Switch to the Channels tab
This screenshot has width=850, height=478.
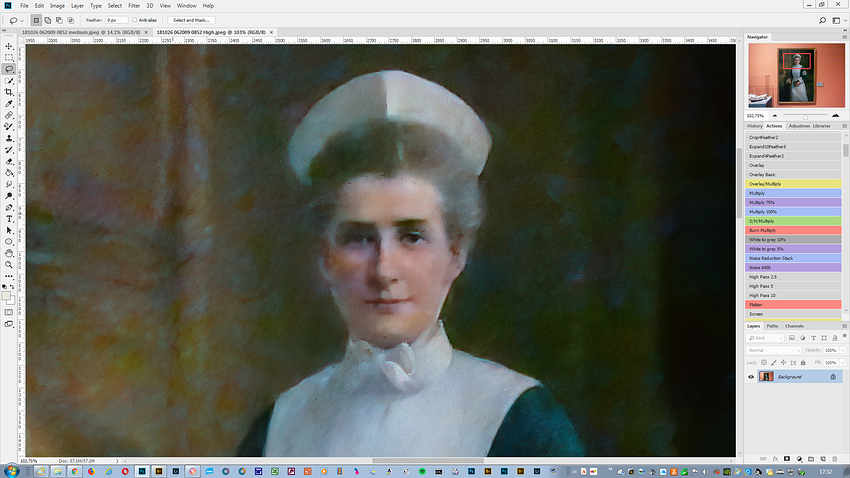pos(794,326)
